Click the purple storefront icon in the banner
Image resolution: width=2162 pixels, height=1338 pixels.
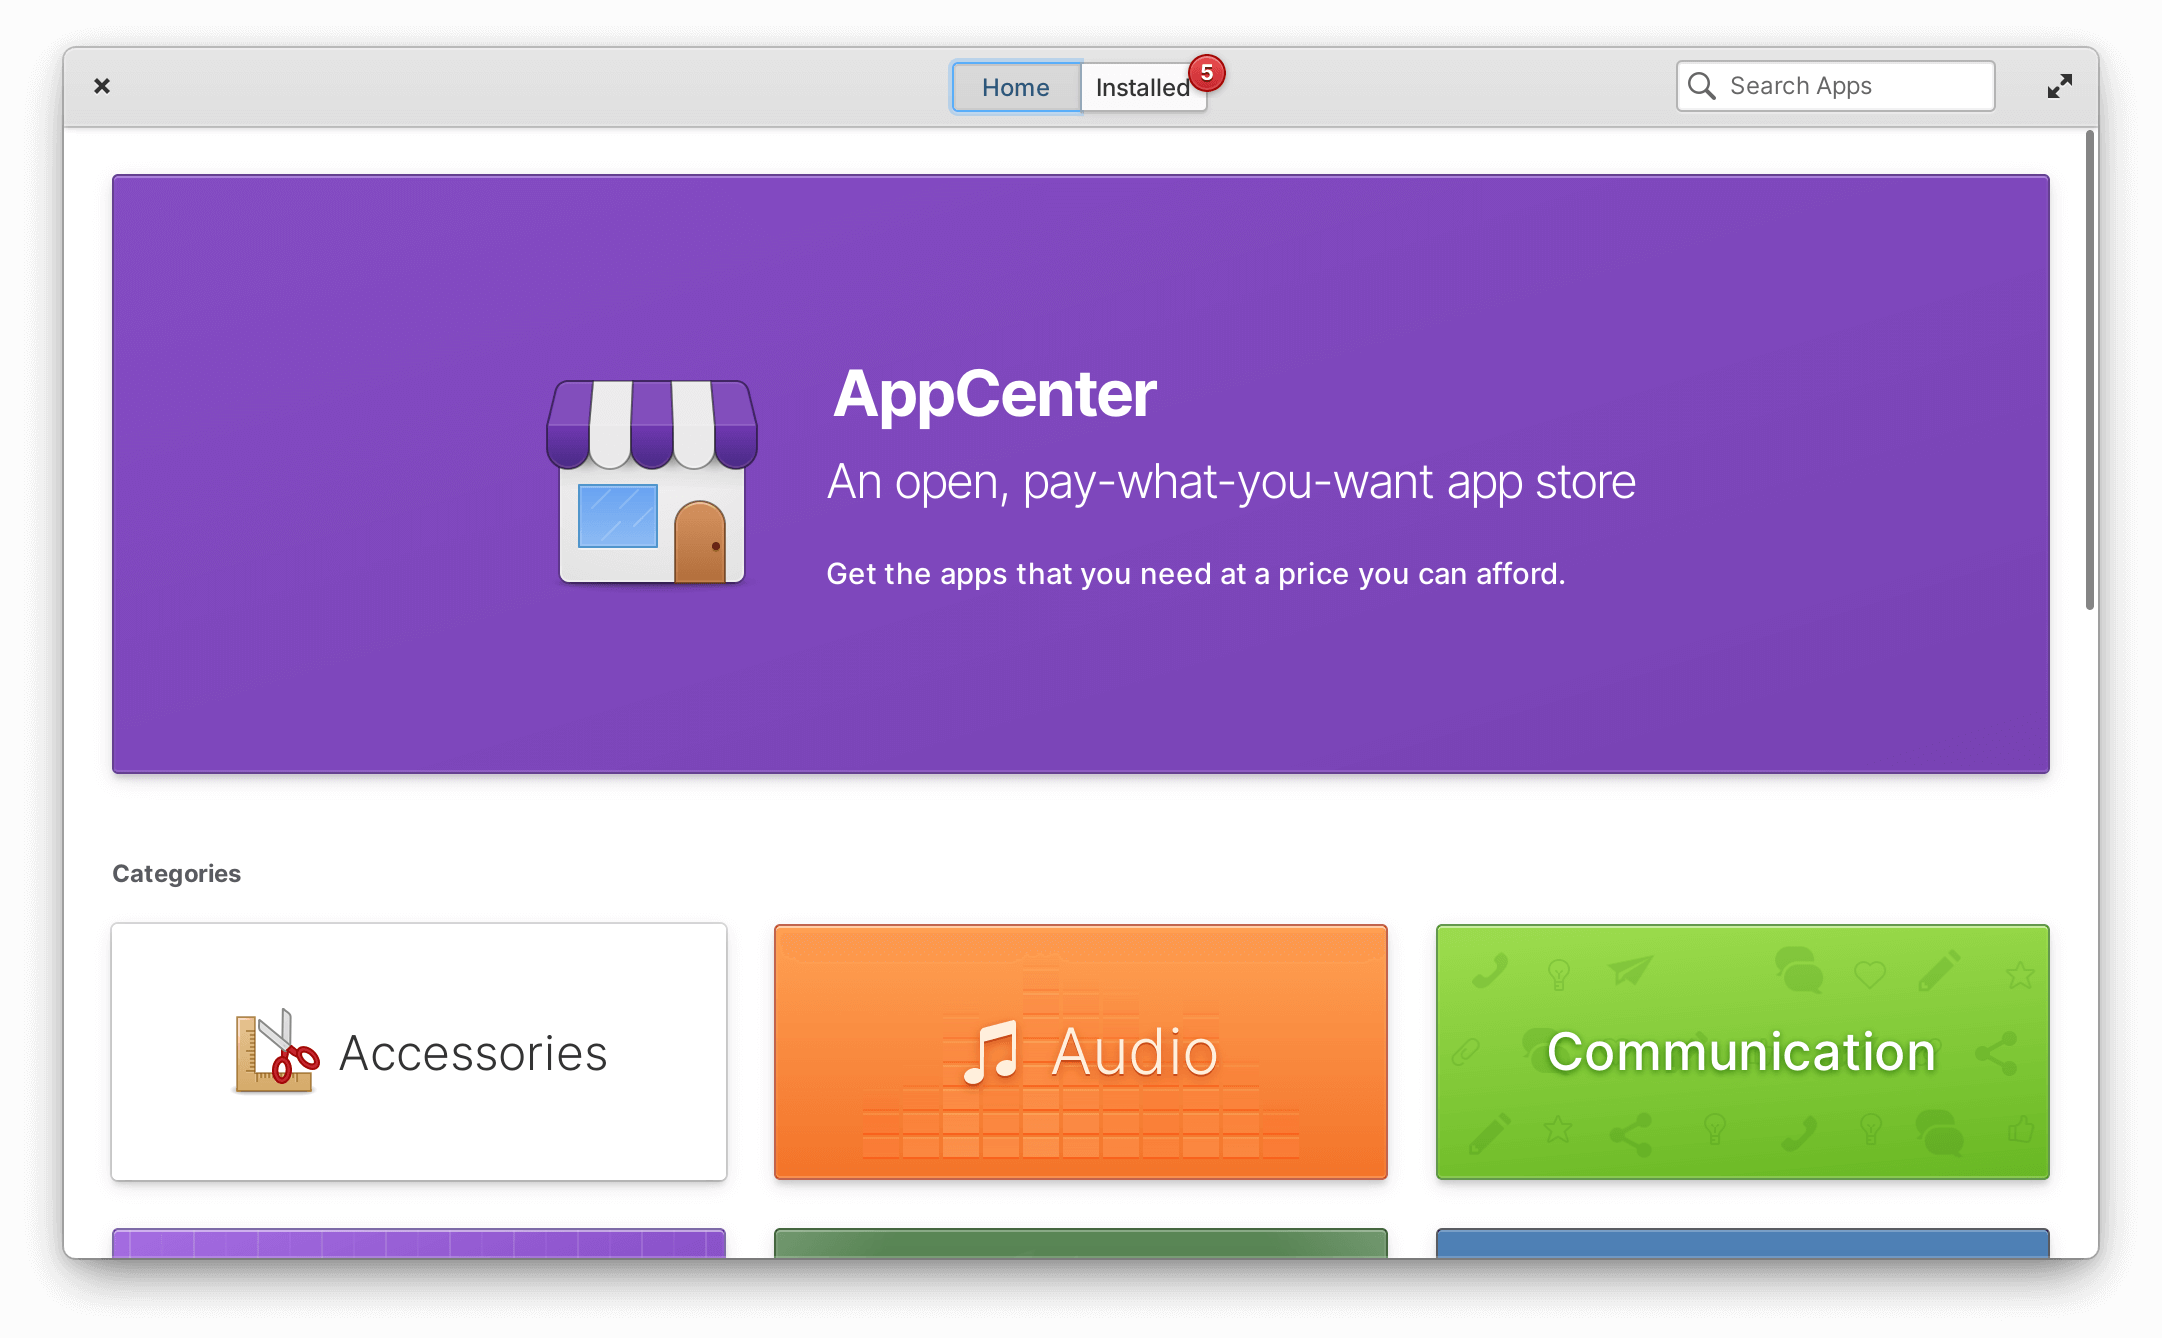point(650,480)
